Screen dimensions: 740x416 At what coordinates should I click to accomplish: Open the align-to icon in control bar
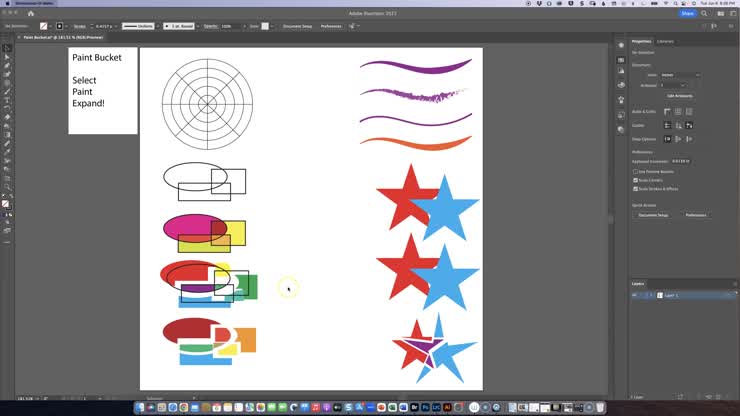click(352, 26)
